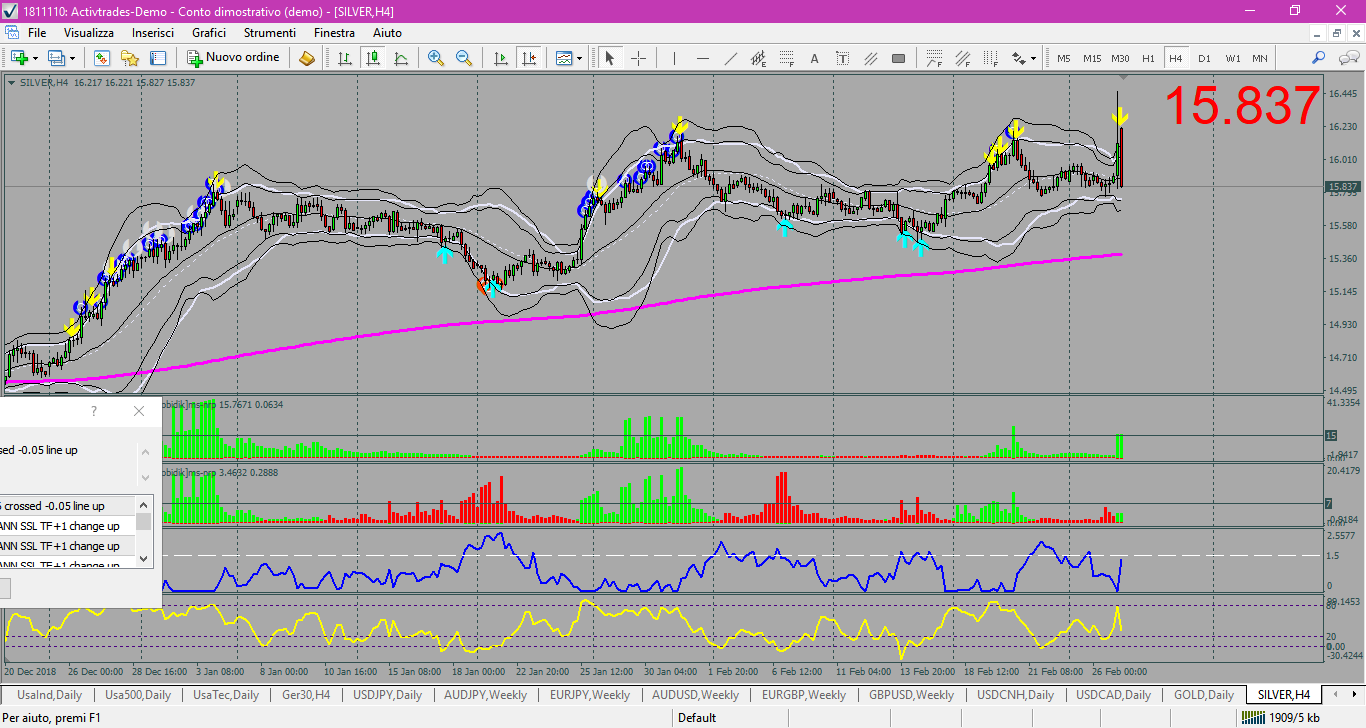Open the Inserisci menu
This screenshot has height=728, width=1366.
153,33
